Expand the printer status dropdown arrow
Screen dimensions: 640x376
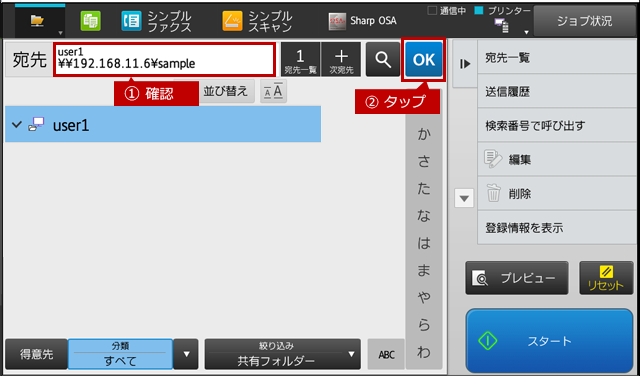click(527, 32)
